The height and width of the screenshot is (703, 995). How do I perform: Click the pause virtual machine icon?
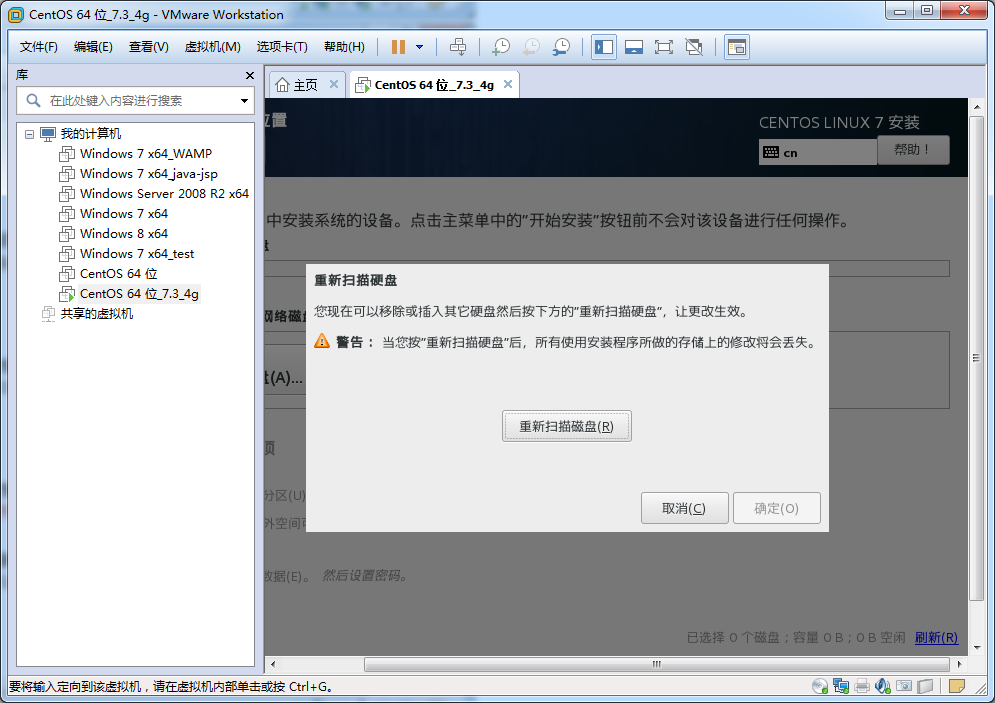click(399, 47)
